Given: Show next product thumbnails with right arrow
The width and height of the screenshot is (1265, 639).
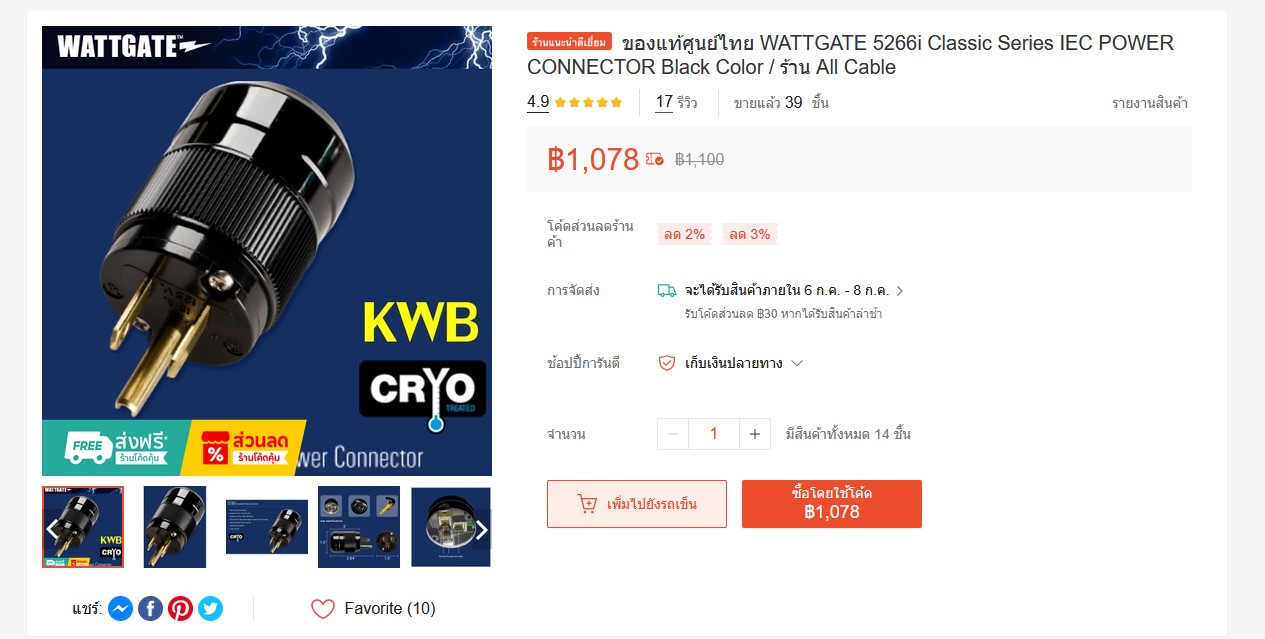Looking at the screenshot, I should coord(481,529).
